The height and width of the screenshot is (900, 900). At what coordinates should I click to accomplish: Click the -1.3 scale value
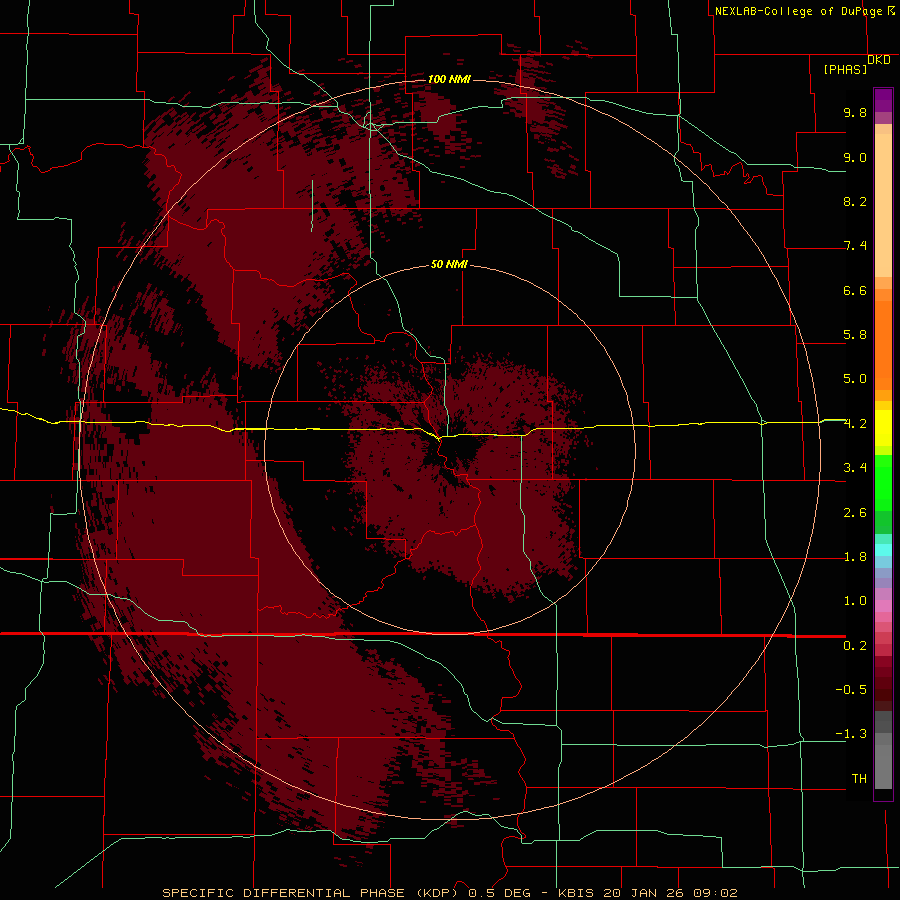click(851, 734)
